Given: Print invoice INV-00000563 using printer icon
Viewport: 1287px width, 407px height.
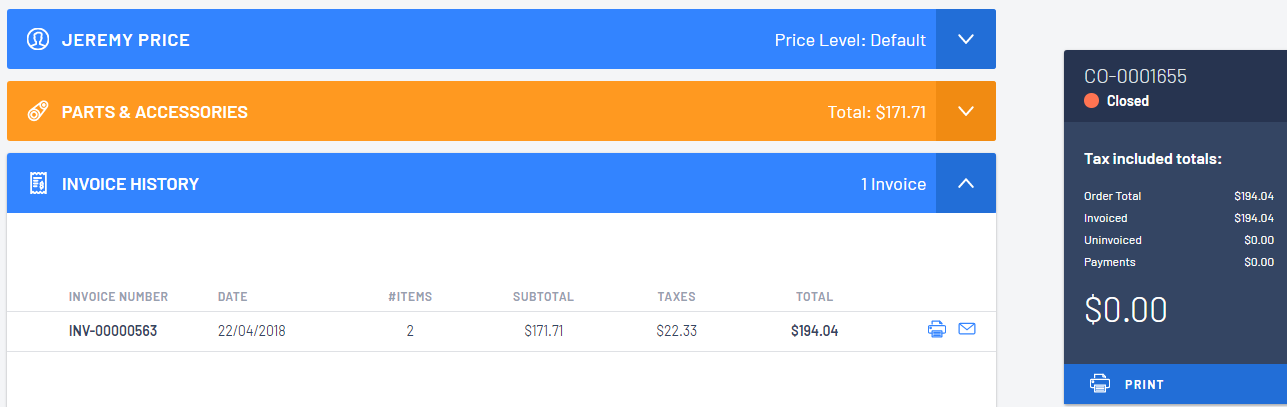Looking at the screenshot, I should click(937, 329).
